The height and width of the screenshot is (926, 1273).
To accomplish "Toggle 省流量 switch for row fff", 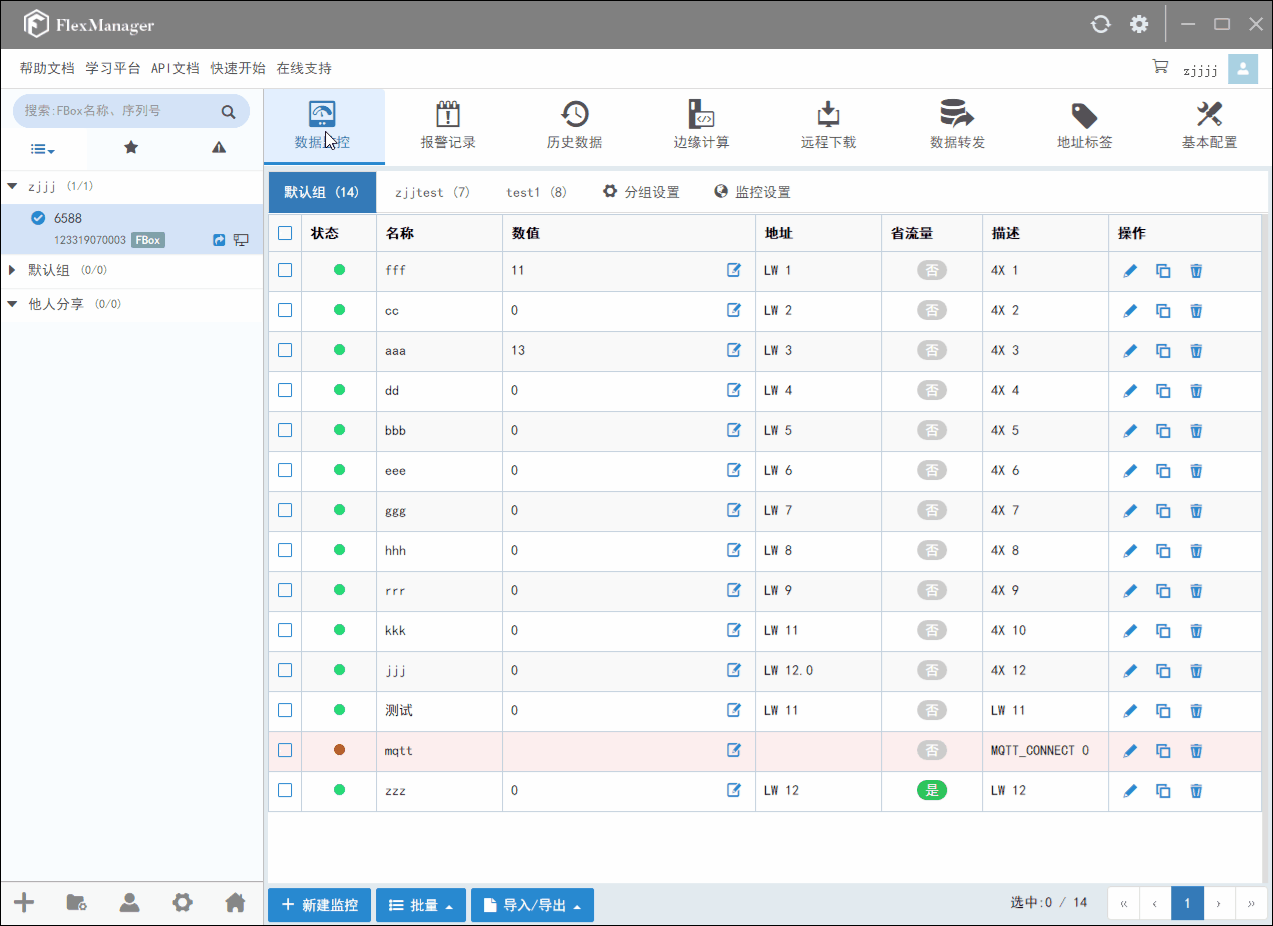I will tap(932, 271).
